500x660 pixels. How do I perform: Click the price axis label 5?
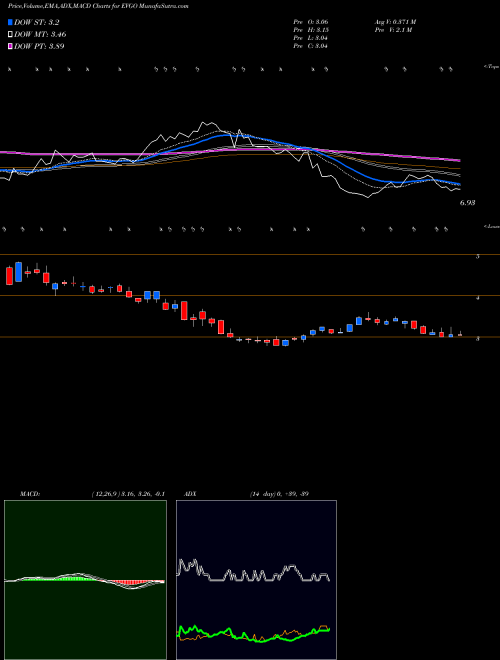(477, 256)
